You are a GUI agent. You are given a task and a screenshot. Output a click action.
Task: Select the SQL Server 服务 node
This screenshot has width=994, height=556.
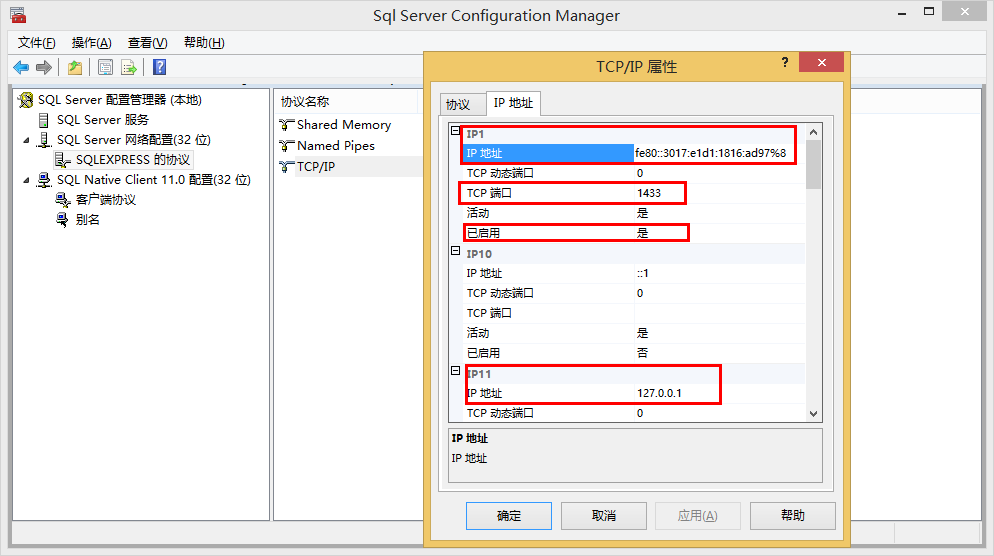102,120
